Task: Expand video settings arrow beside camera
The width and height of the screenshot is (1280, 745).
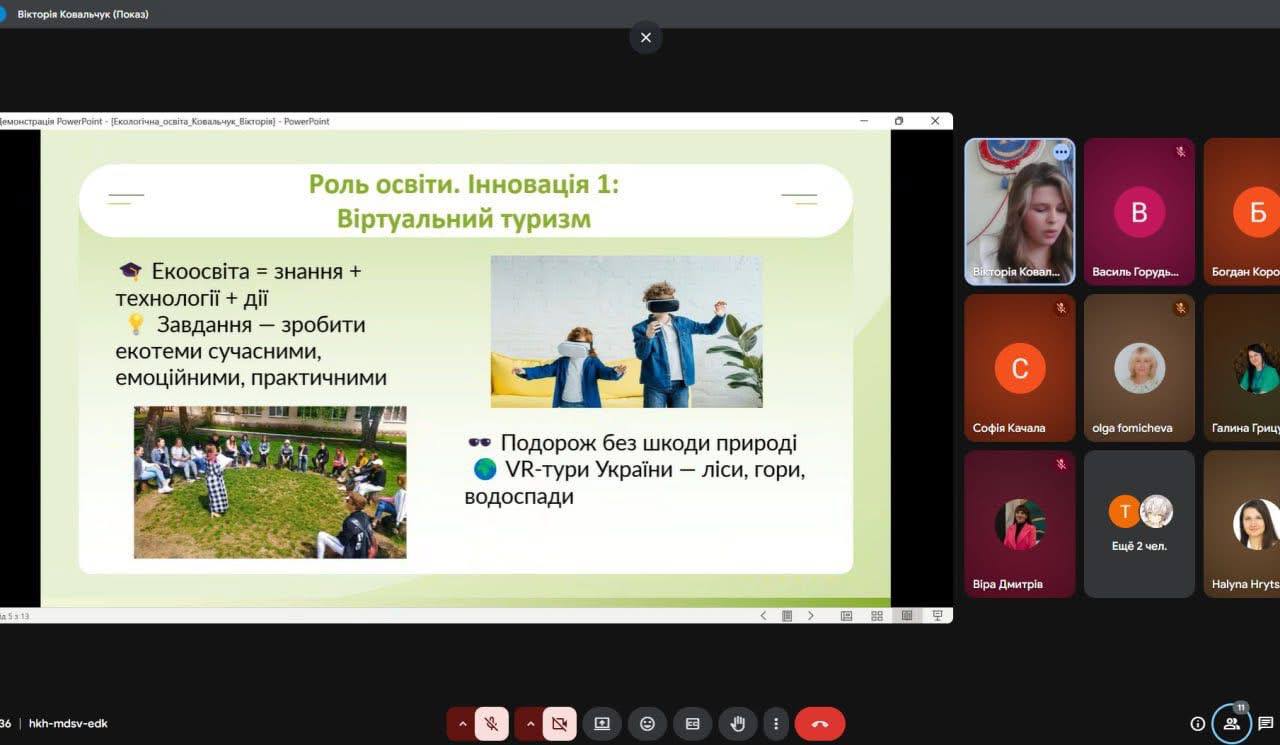Action: [530, 723]
